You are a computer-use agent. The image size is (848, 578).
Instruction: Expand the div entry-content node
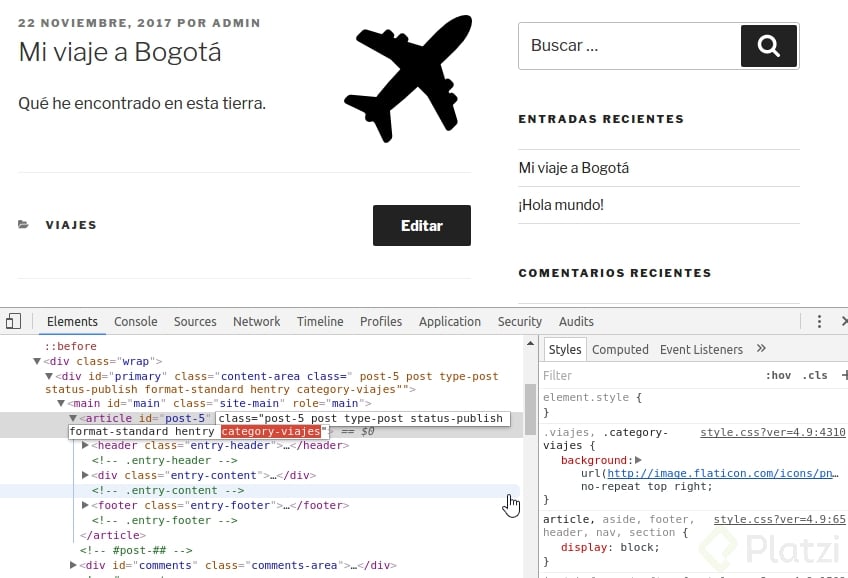pyautogui.click(x=85, y=475)
